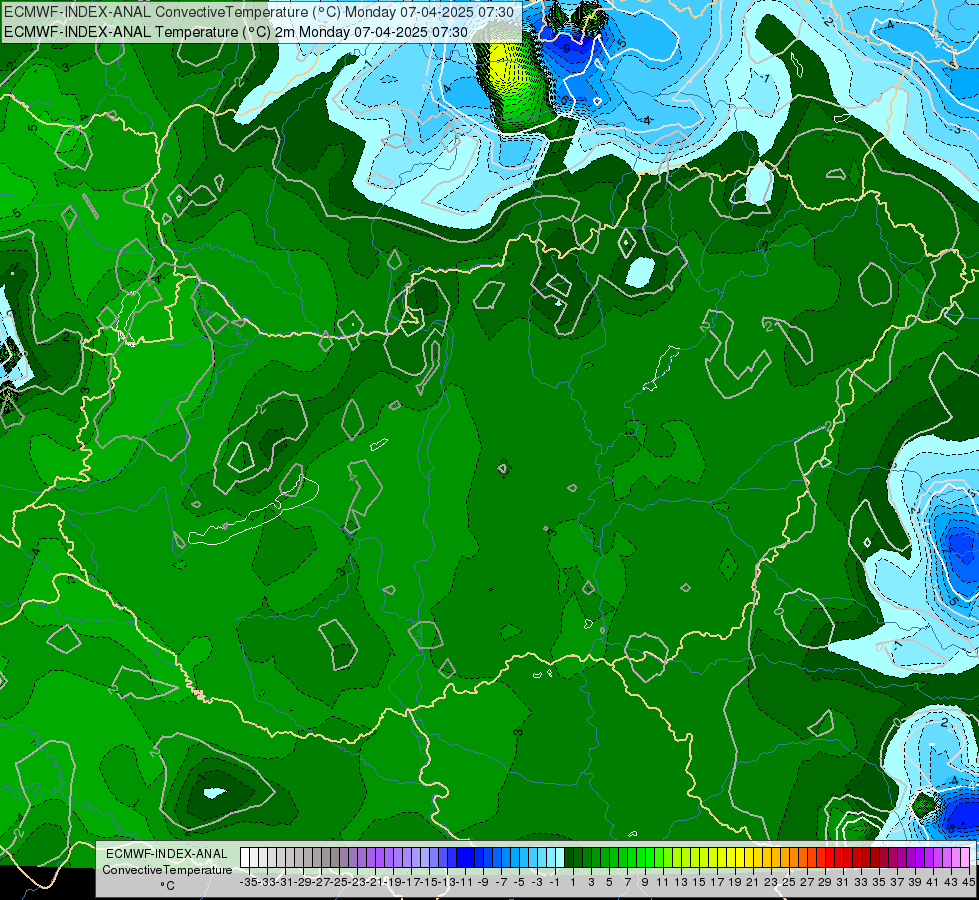Pick the palest cyan swatch just before the greens
979x900 pixels.
point(560,857)
